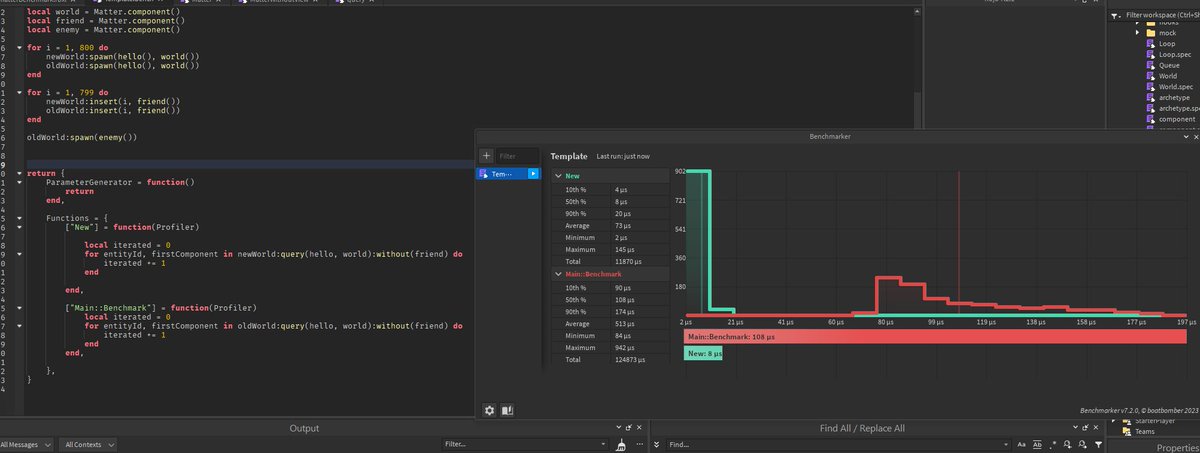This screenshot has width=1200, height=453.
Task: Clear the Output with the broom icon
Action: pyautogui.click(x=620, y=443)
